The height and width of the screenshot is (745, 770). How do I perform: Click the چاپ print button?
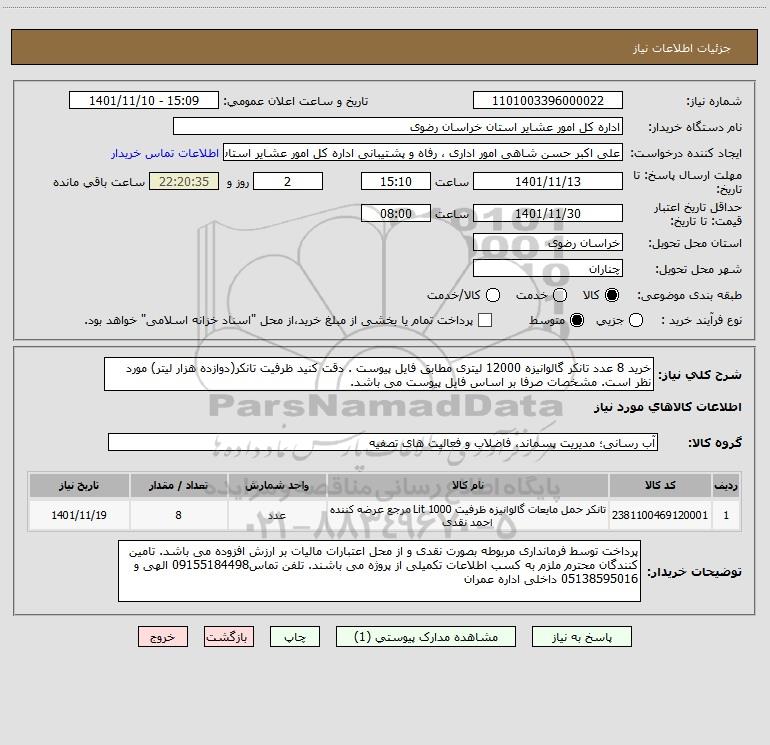tap(295, 636)
